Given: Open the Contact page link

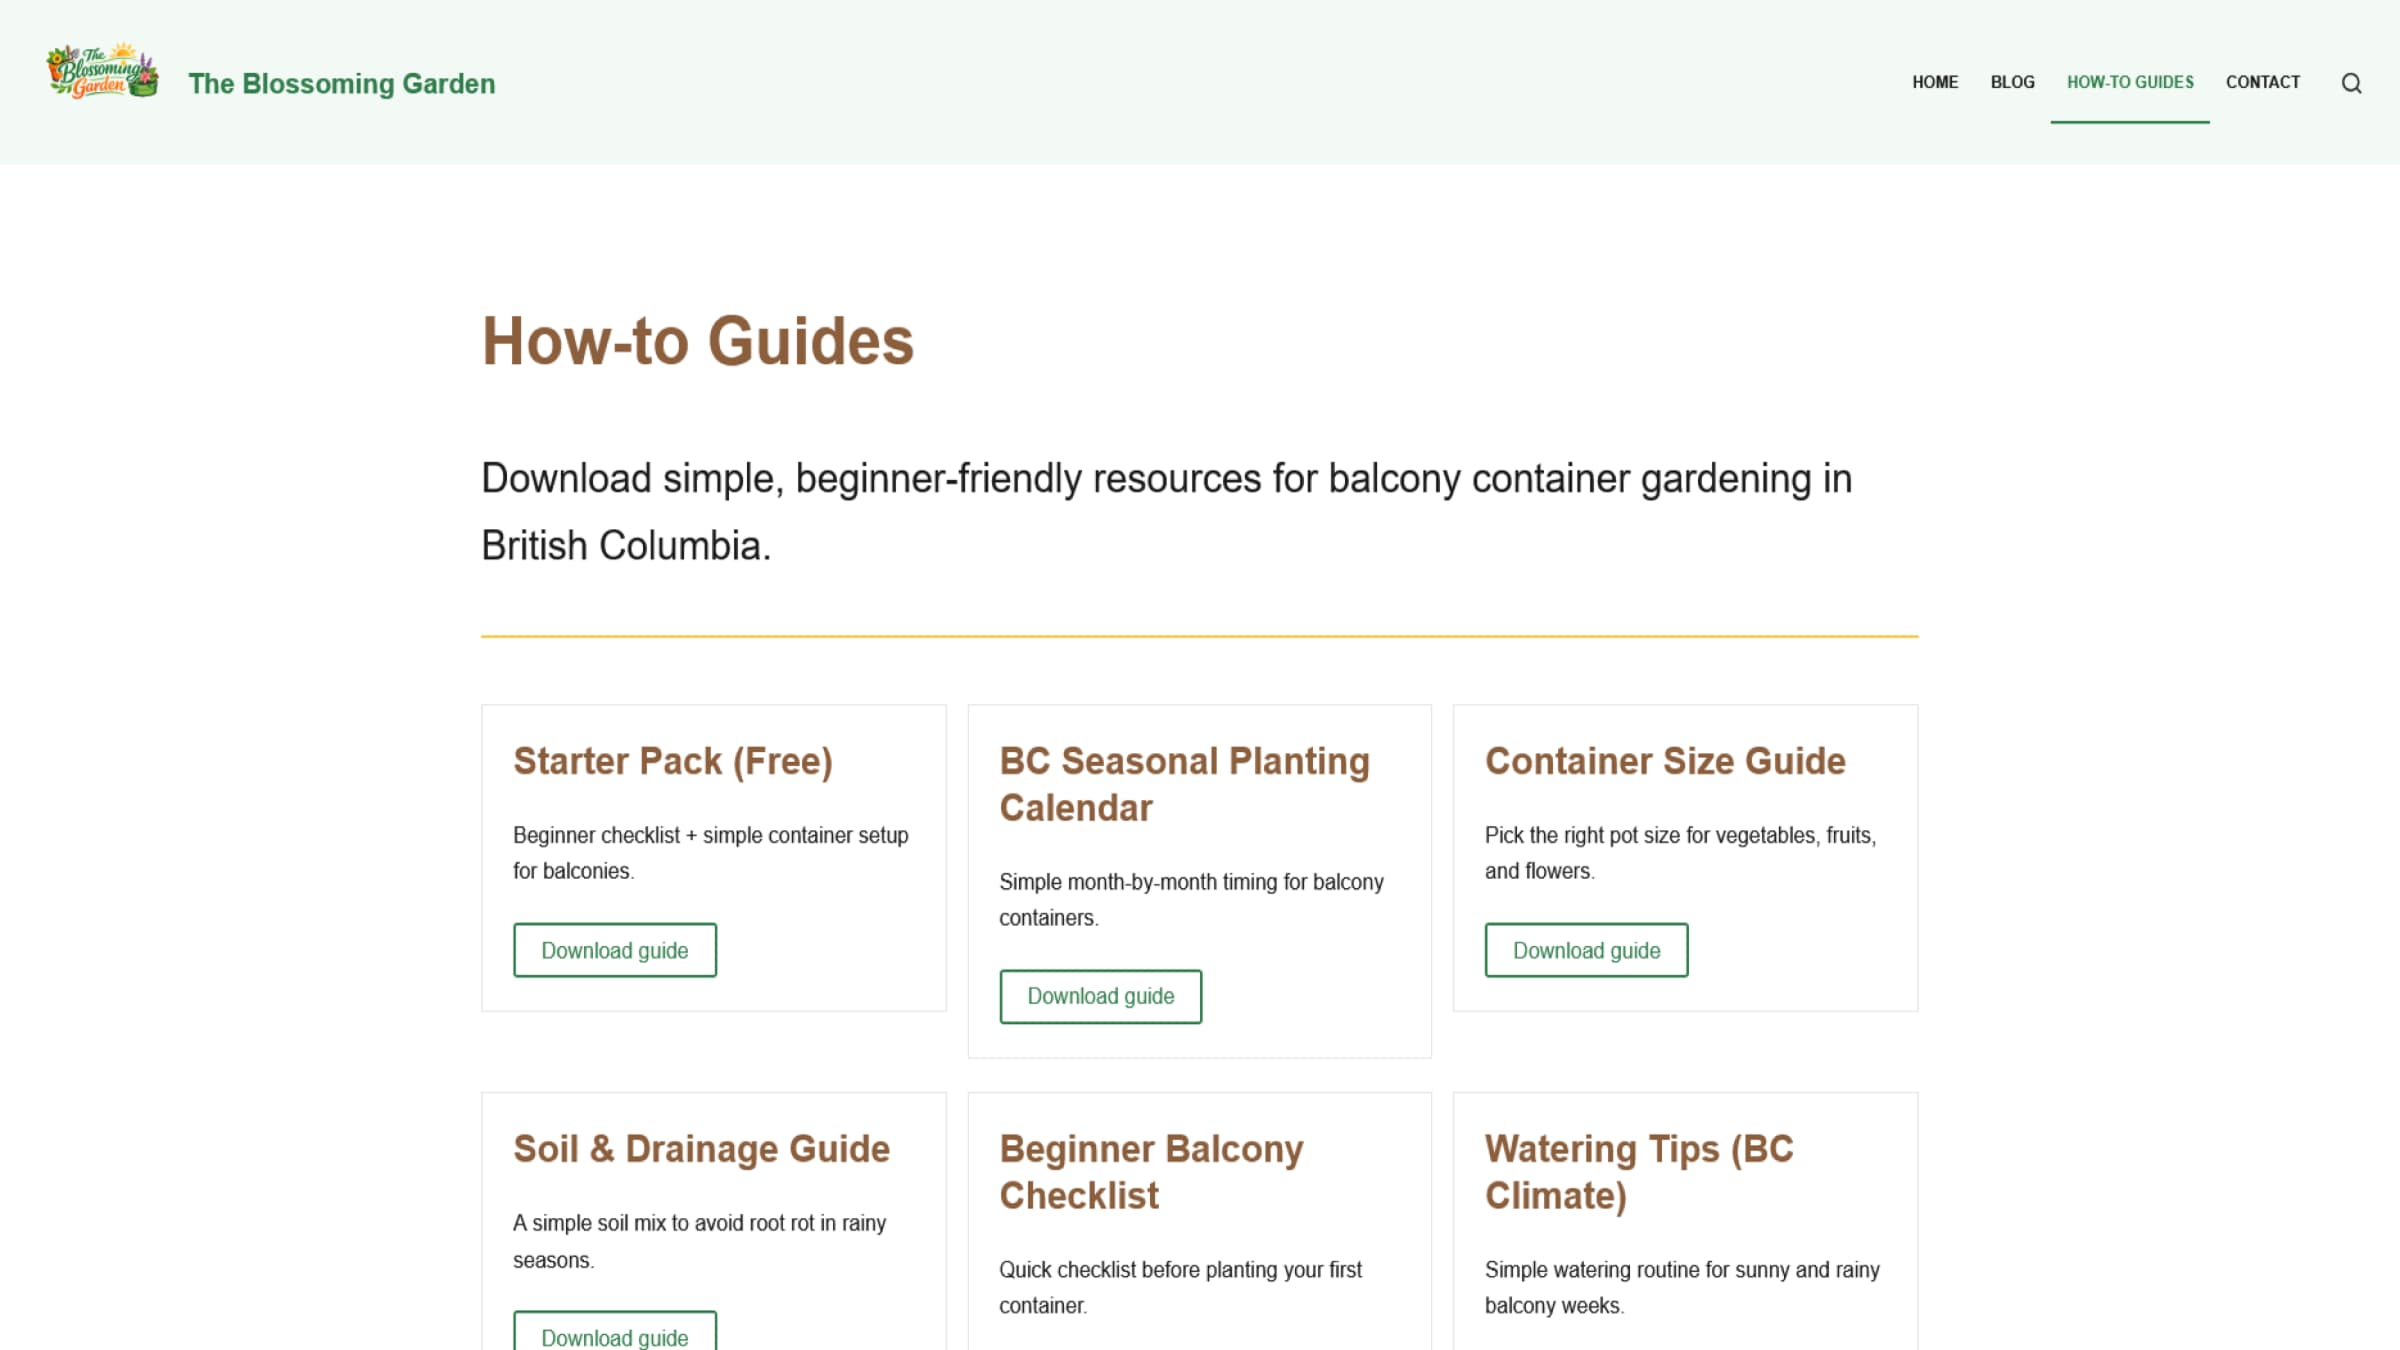Looking at the screenshot, I should pos(2262,82).
